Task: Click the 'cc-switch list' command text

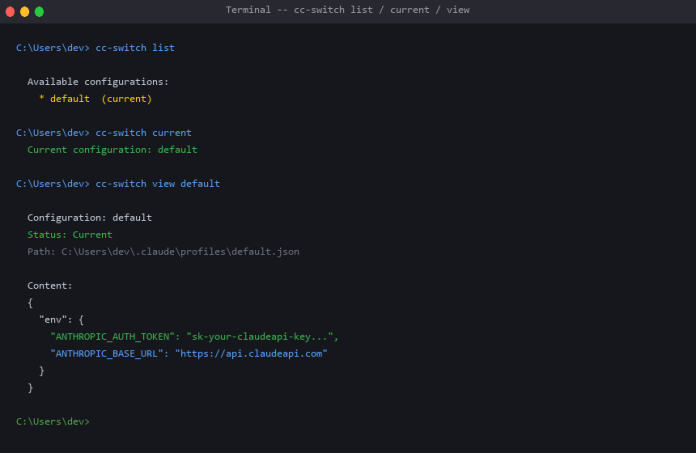Action: point(135,48)
